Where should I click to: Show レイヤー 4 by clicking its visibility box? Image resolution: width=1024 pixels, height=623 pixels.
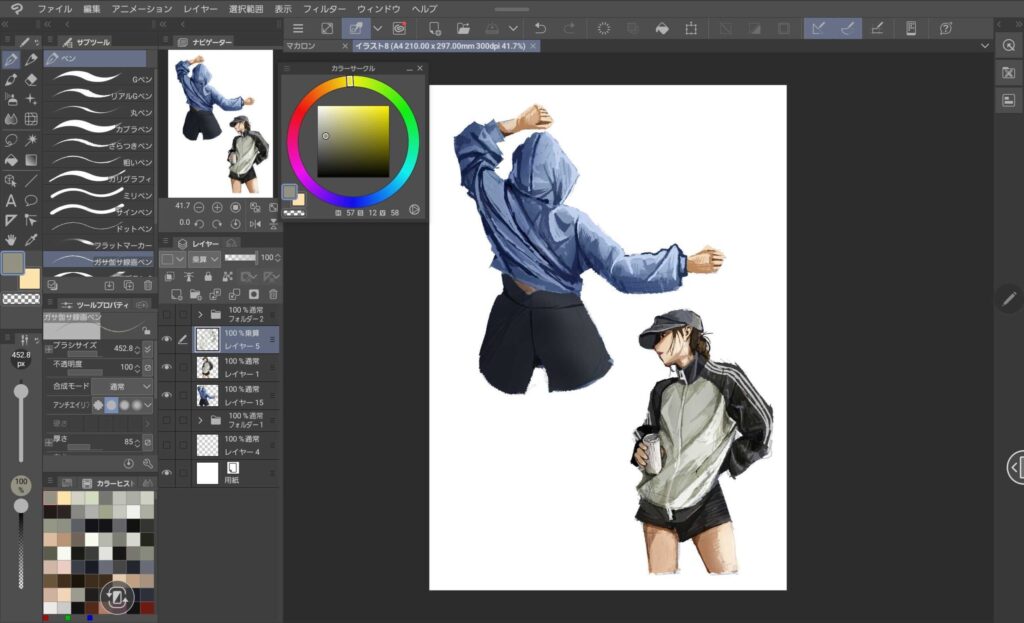[x=167, y=445]
